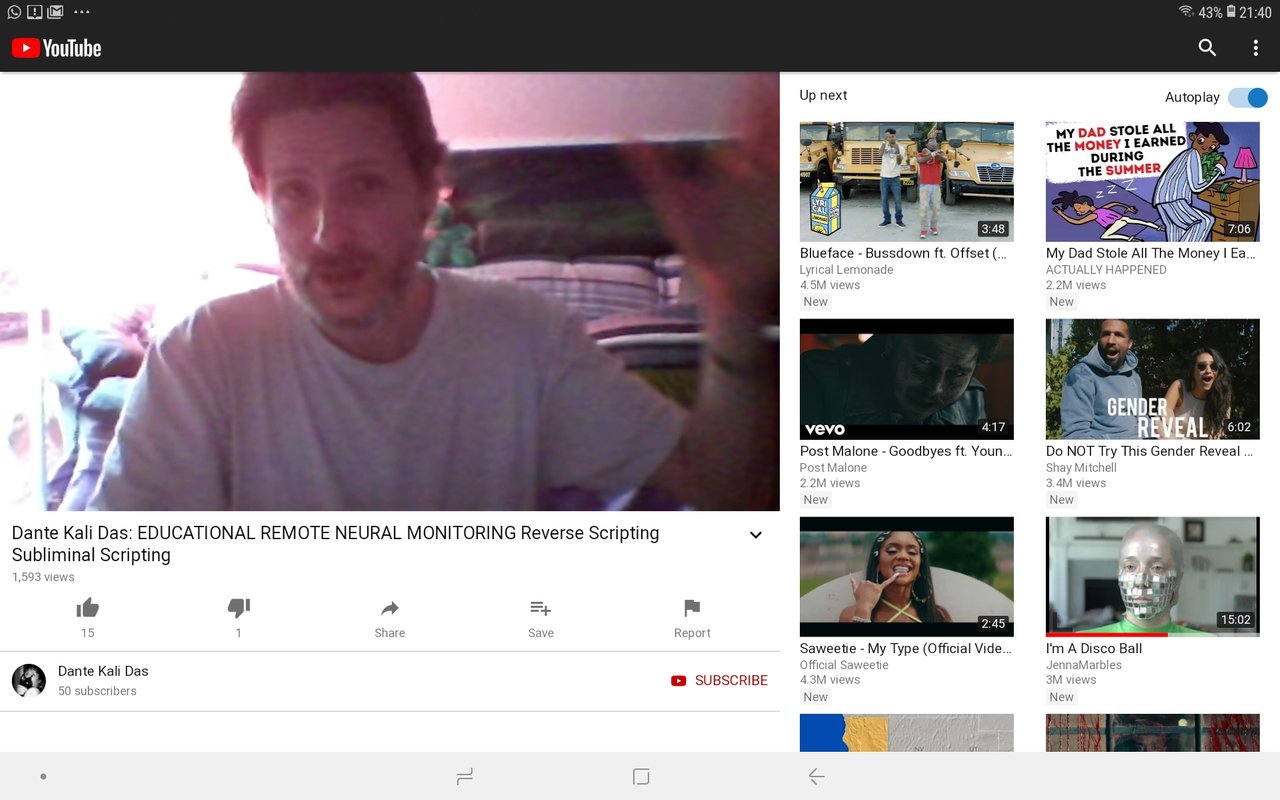Image resolution: width=1280 pixels, height=800 pixels.
Task: Select Official Saweetie channel name
Action: pyautogui.click(x=844, y=665)
